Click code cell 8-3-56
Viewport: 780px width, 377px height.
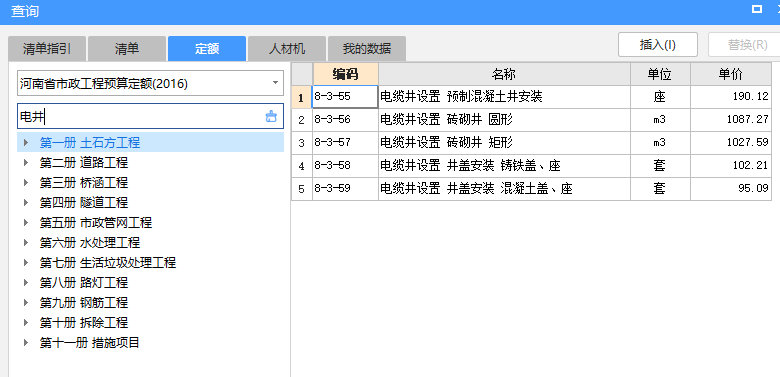pos(345,120)
